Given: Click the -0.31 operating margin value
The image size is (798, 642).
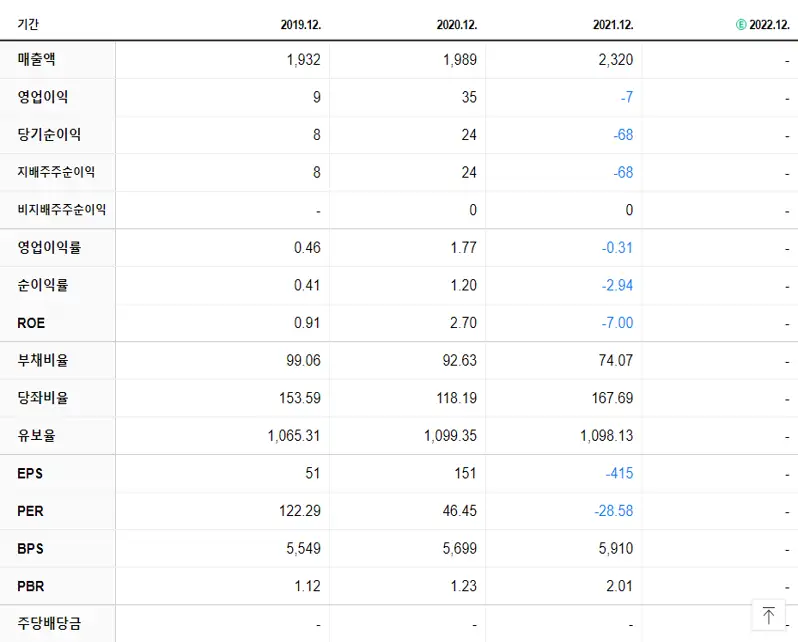Looking at the screenshot, I should point(617,248).
